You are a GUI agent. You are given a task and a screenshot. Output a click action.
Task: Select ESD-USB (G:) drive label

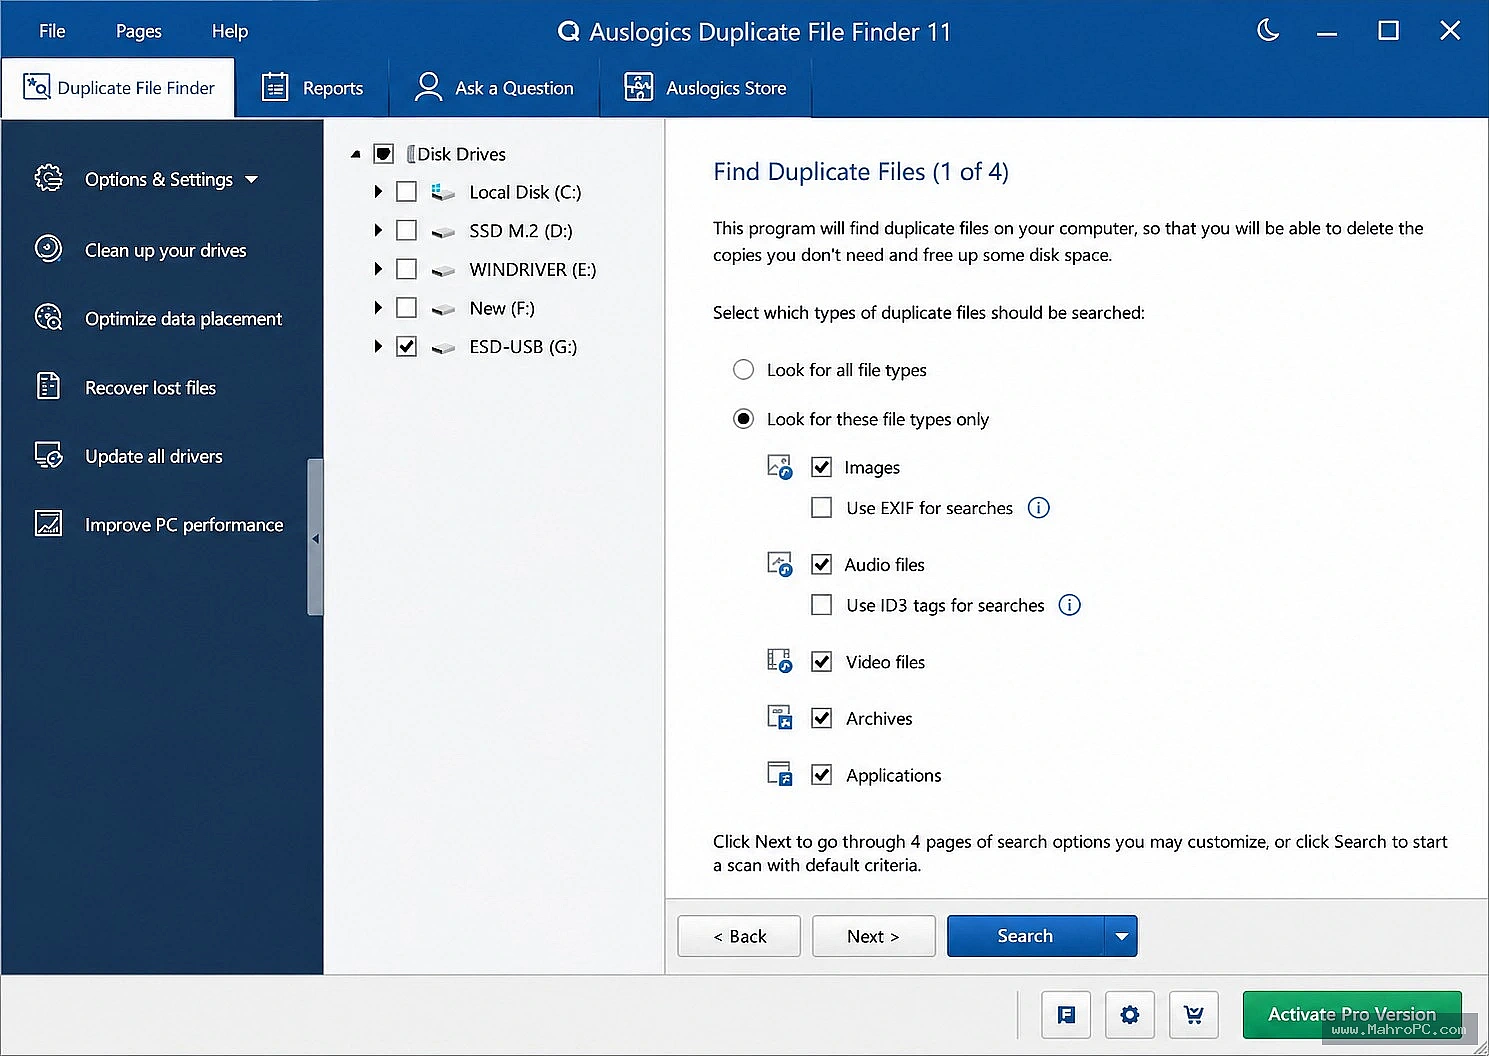click(x=523, y=347)
